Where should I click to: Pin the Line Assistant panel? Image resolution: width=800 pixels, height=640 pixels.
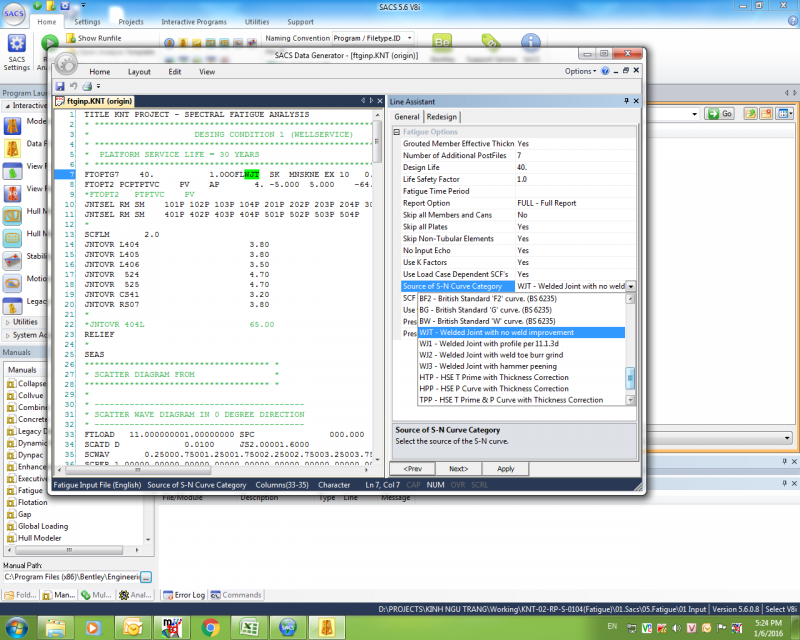pos(627,101)
